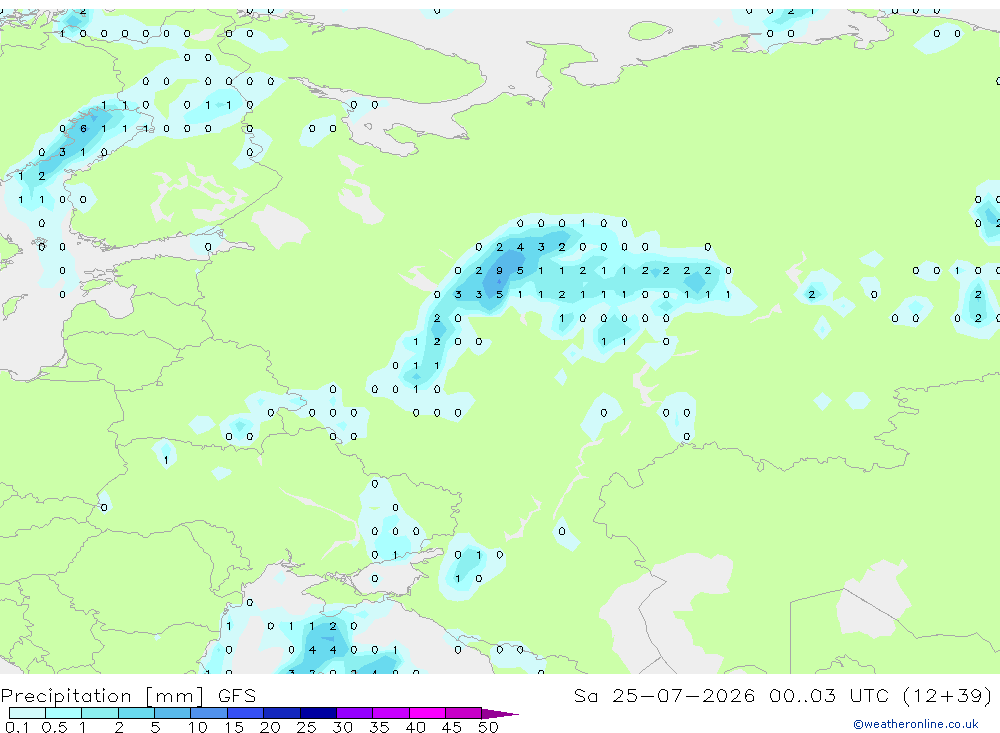Click the 40 to 45 legend swatch
This screenshot has width=1000, height=733.
click(427, 713)
